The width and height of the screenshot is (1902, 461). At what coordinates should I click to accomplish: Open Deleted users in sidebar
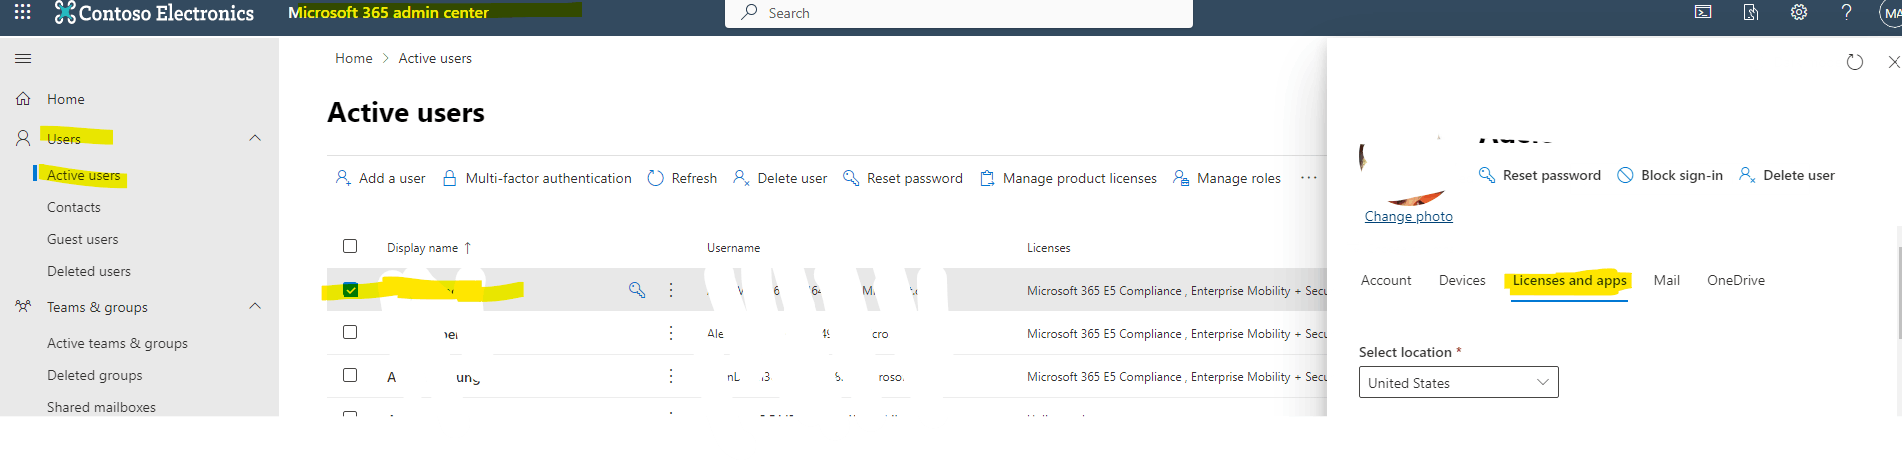tap(88, 271)
